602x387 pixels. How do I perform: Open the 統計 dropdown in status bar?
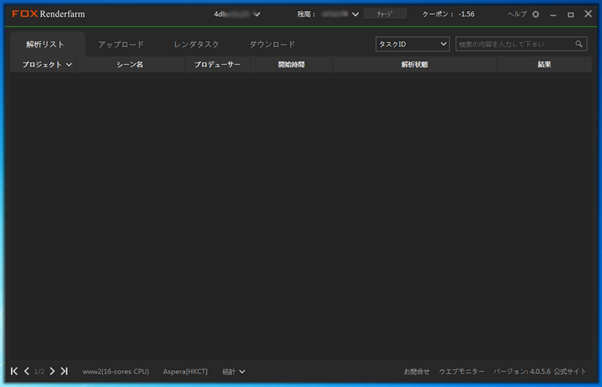pyautogui.click(x=233, y=371)
